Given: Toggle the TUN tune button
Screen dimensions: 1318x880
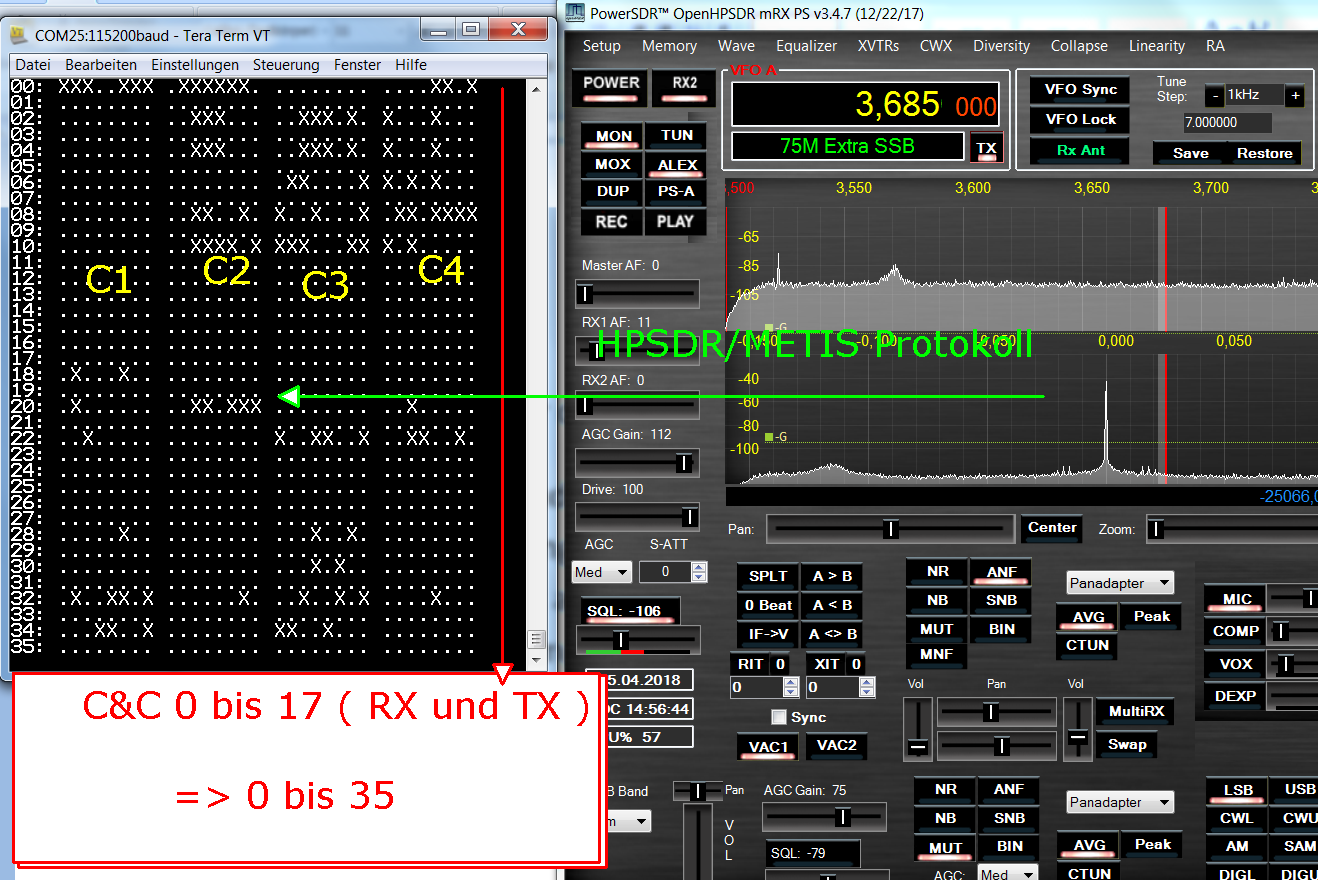Looking at the screenshot, I should pos(677,136).
